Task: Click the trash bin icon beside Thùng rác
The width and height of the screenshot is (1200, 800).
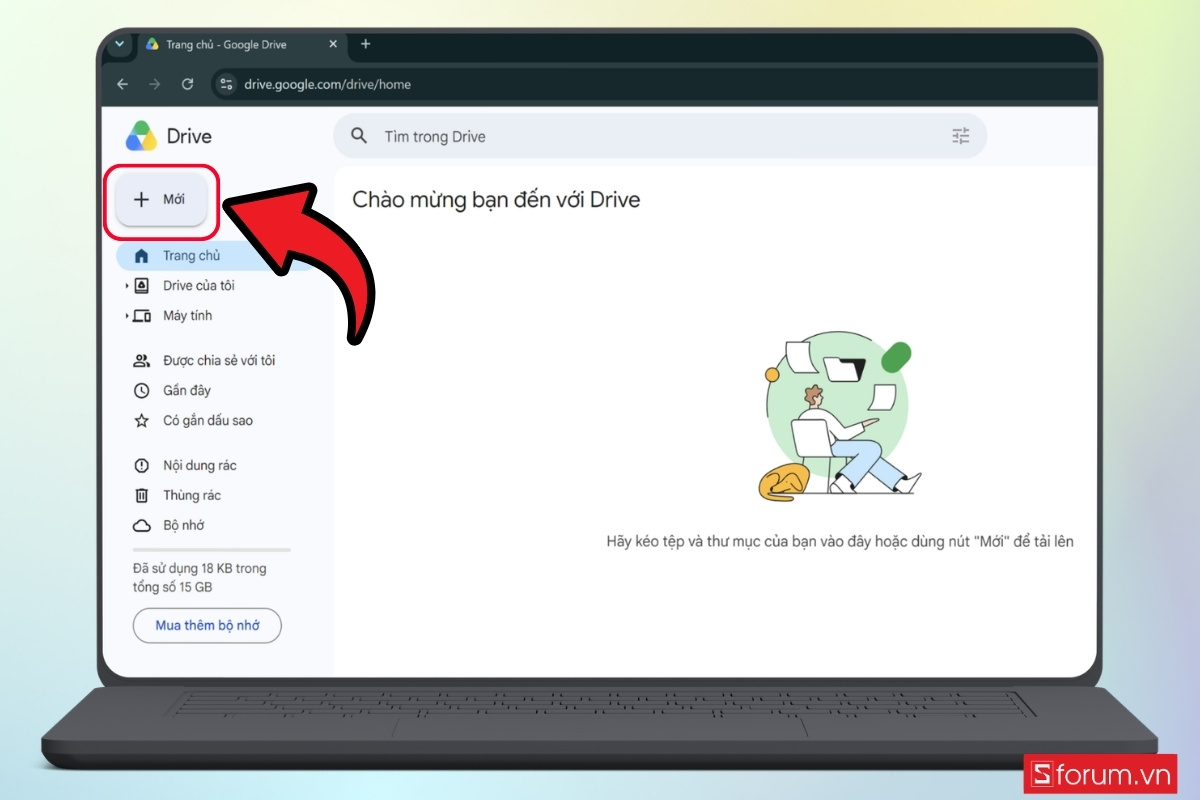Action: click(142, 496)
